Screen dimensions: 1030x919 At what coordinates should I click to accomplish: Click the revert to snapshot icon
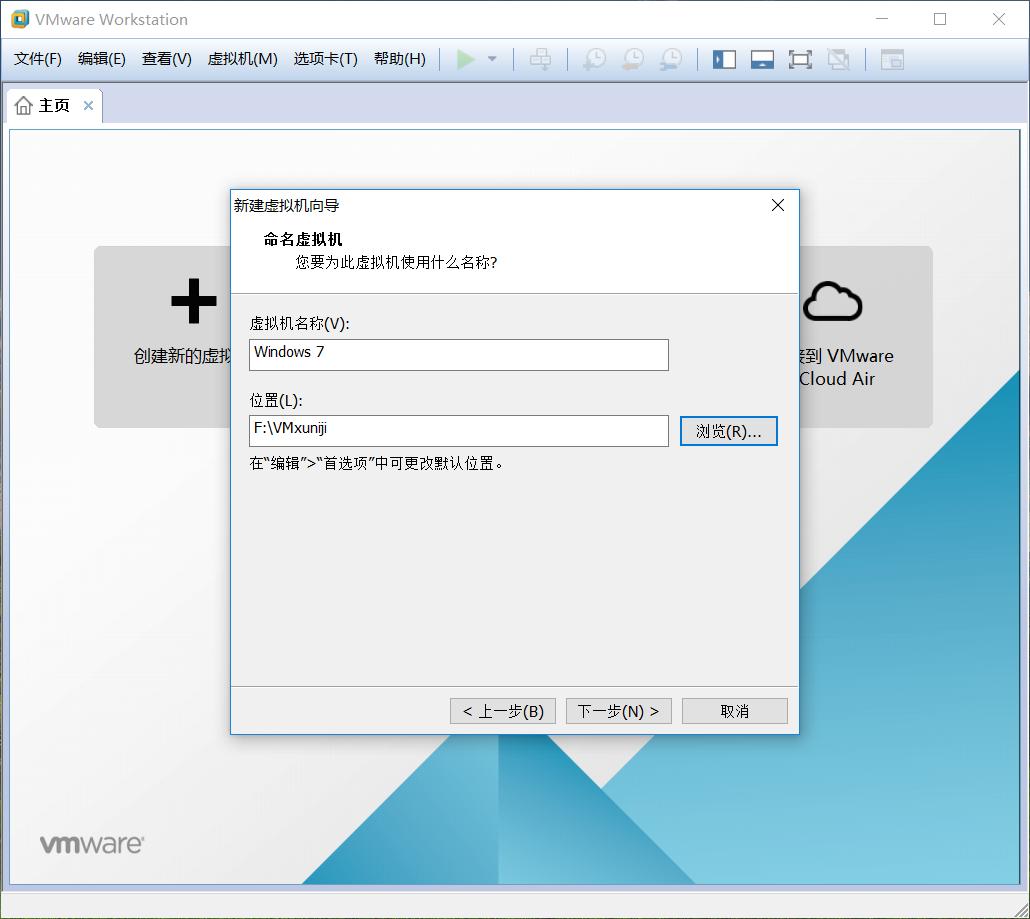pos(633,59)
